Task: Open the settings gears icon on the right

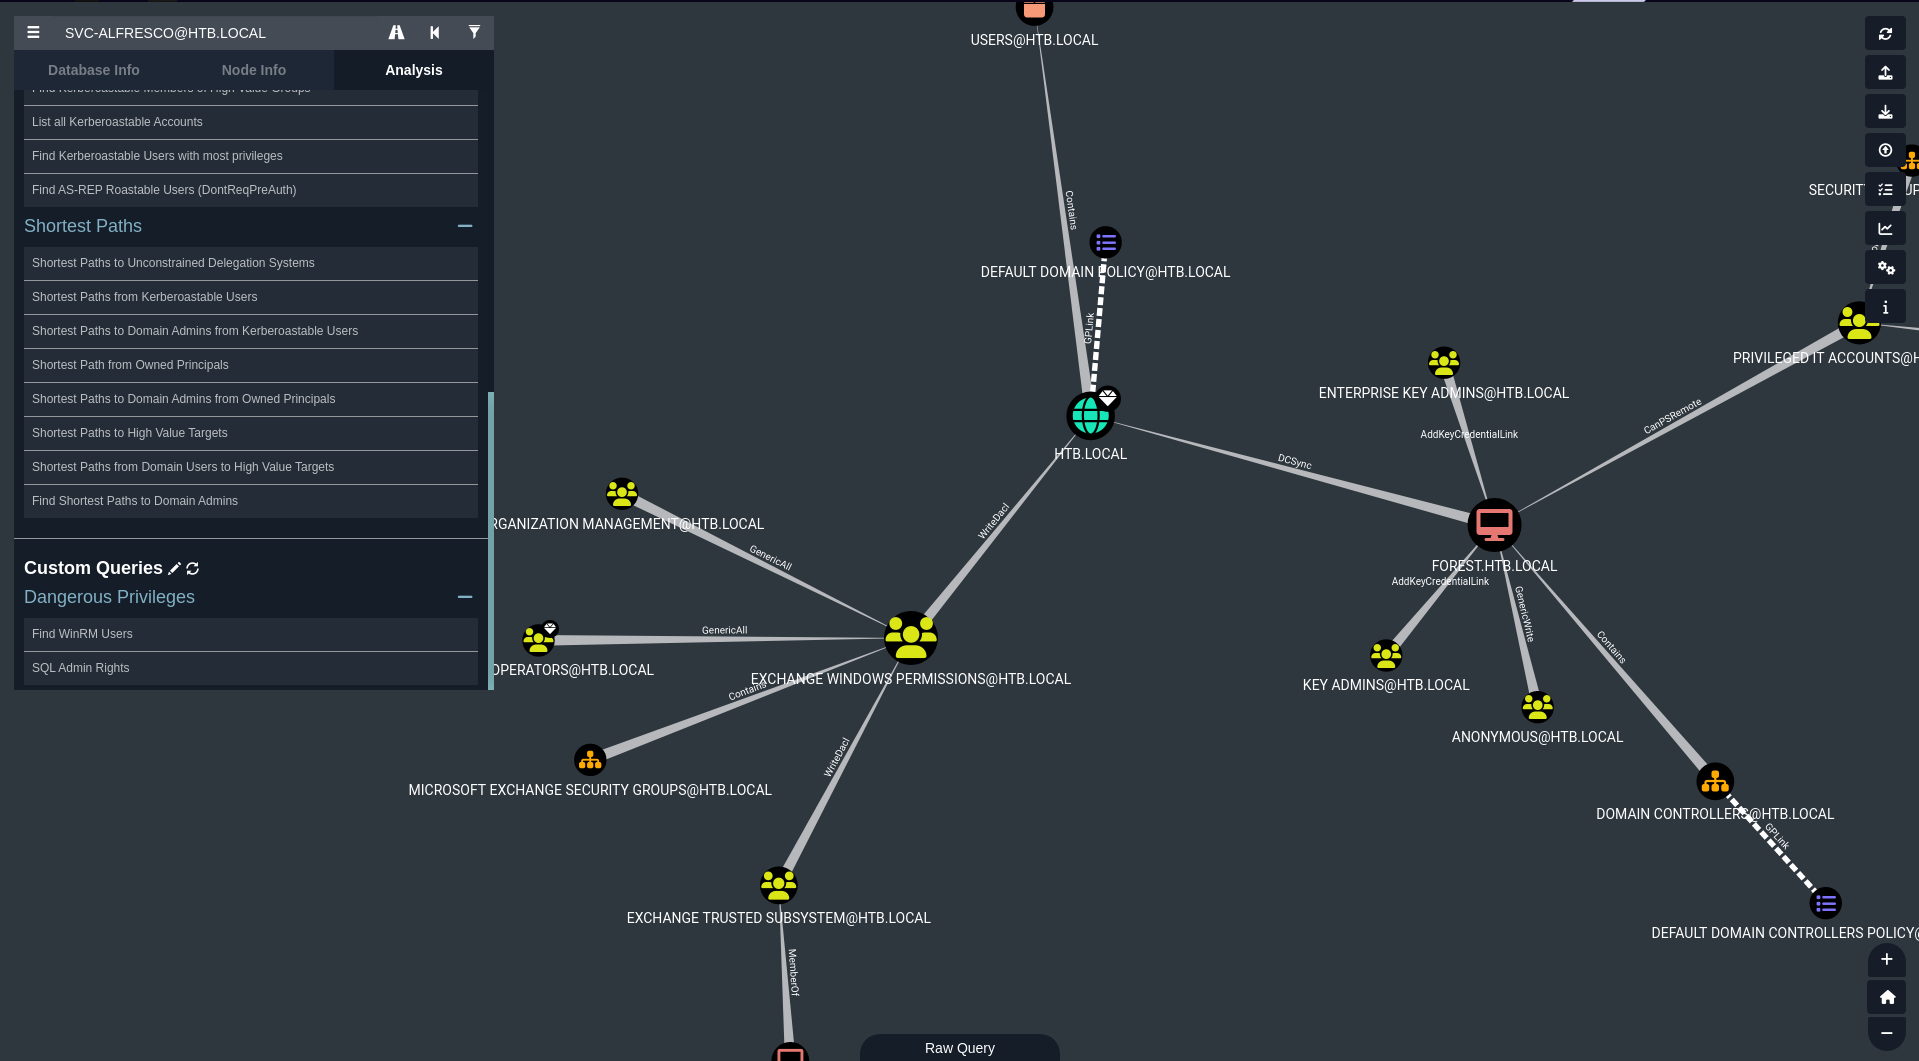Action: 1885,268
